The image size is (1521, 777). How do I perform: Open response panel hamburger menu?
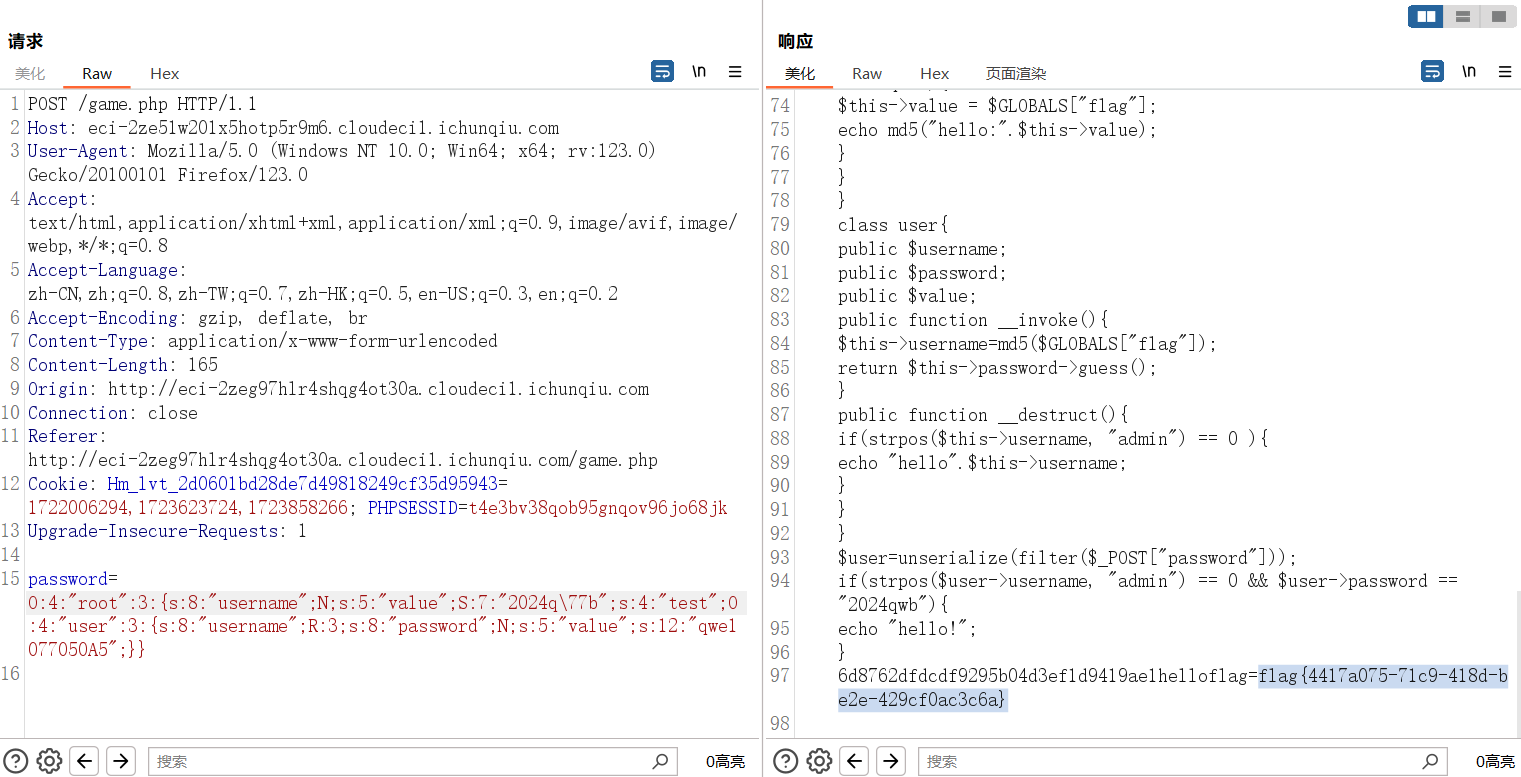[1505, 71]
